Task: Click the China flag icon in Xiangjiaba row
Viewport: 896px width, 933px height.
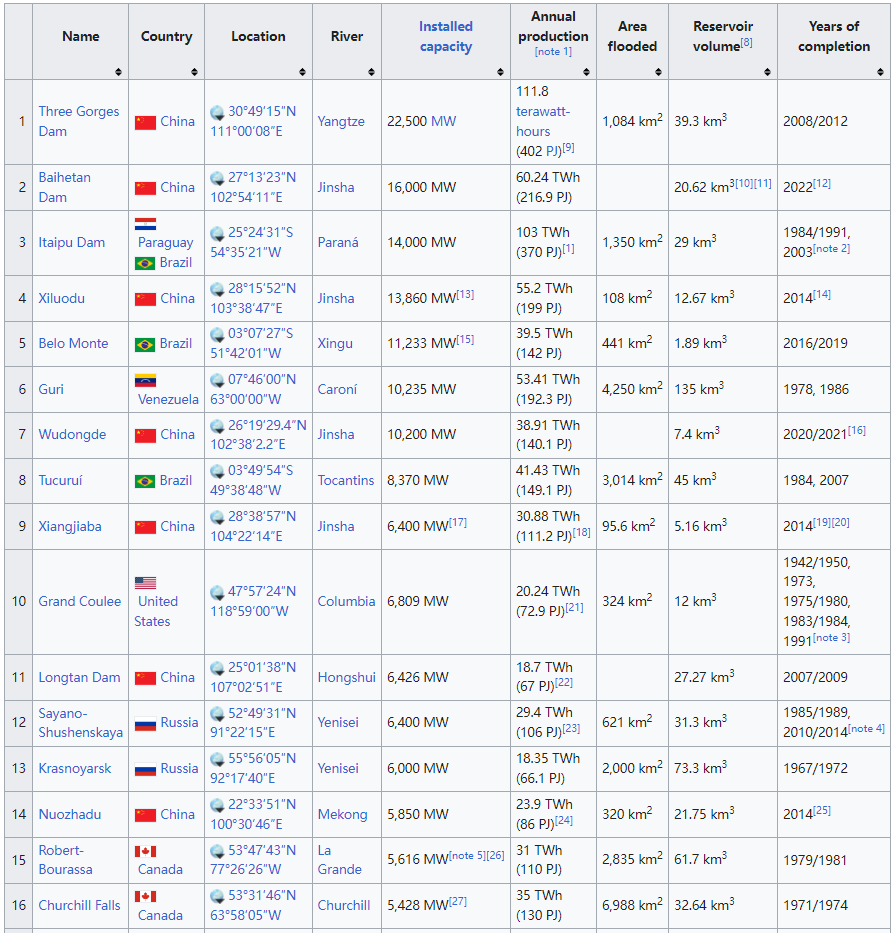Action: (x=145, y=527)
